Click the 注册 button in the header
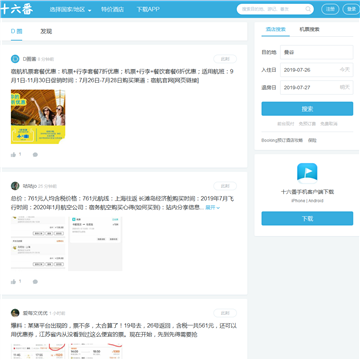 [330, 9]
